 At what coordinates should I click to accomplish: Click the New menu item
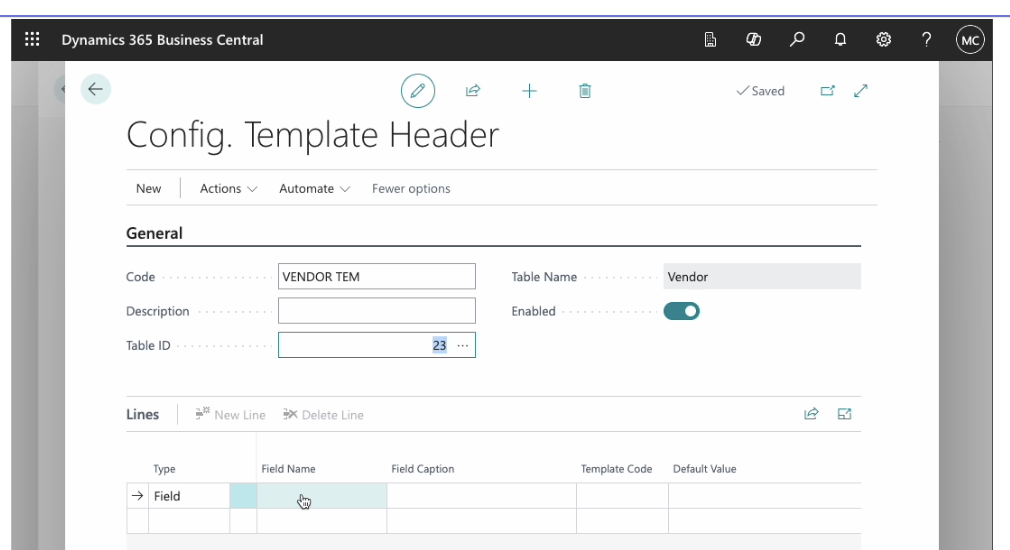(148, 189)
